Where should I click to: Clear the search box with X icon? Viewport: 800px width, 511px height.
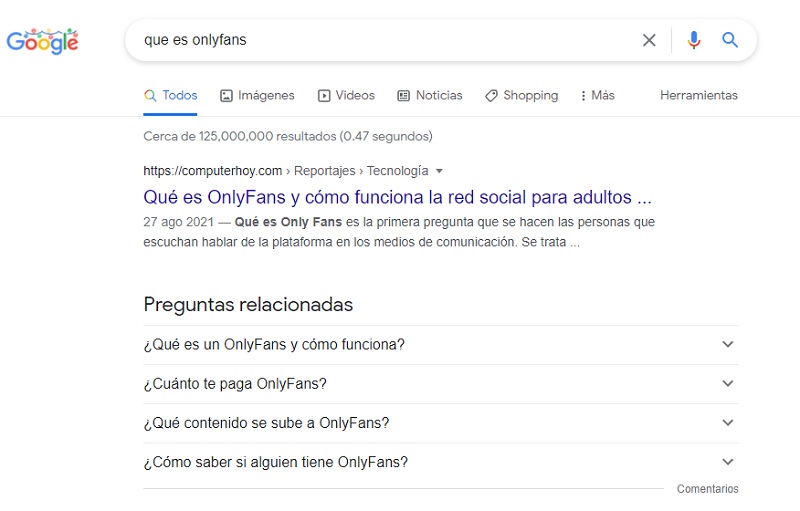click(x=649, y=40)
